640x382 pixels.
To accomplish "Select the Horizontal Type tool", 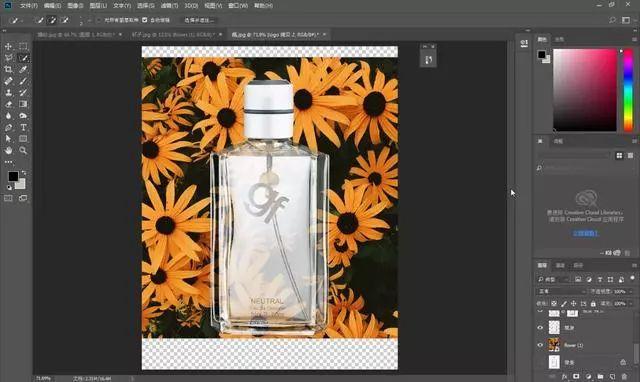I will click(x=23, y=127).
